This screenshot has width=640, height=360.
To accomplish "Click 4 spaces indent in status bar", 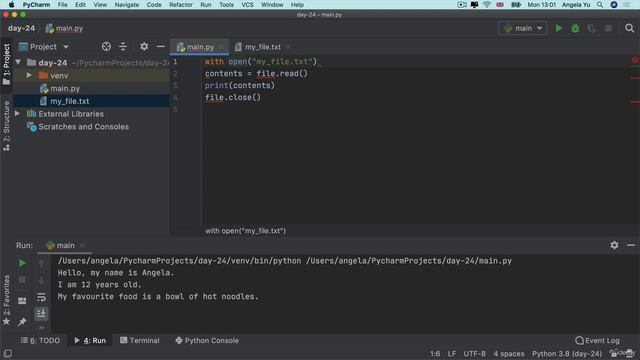I will [x=509, y=353].
